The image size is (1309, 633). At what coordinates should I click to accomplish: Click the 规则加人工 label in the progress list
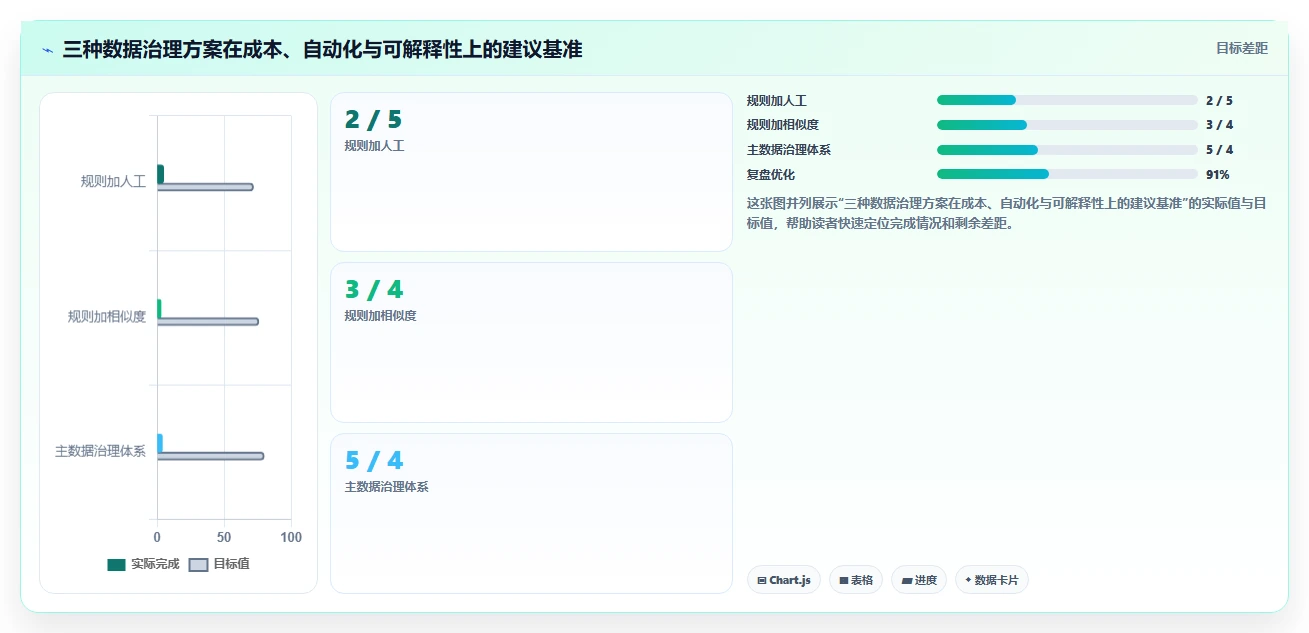click(777, 100)
